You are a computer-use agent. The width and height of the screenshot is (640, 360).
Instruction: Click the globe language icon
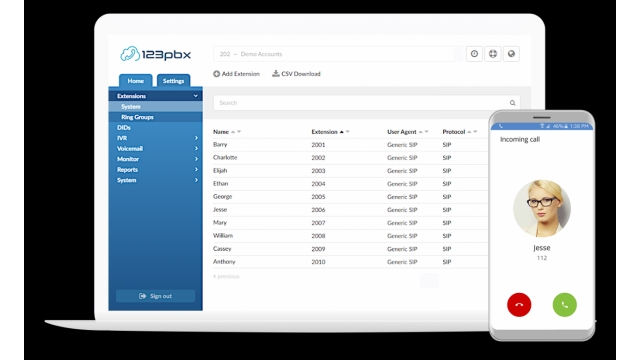(511, 54)
